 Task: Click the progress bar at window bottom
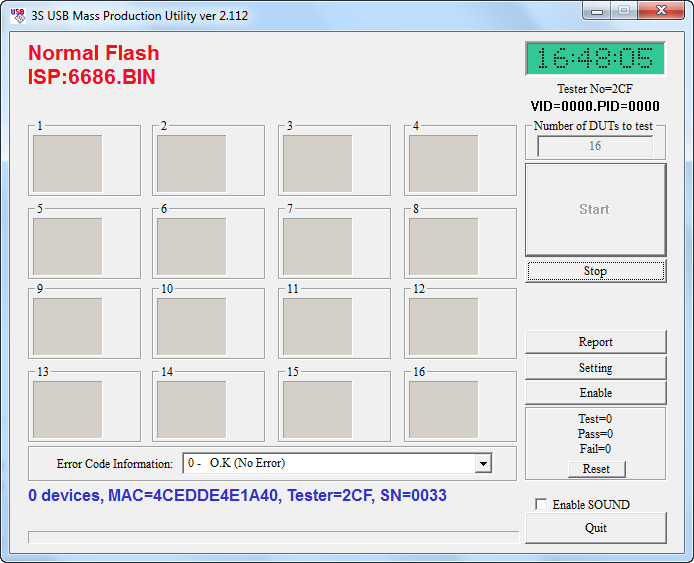[x=273, y=537]
